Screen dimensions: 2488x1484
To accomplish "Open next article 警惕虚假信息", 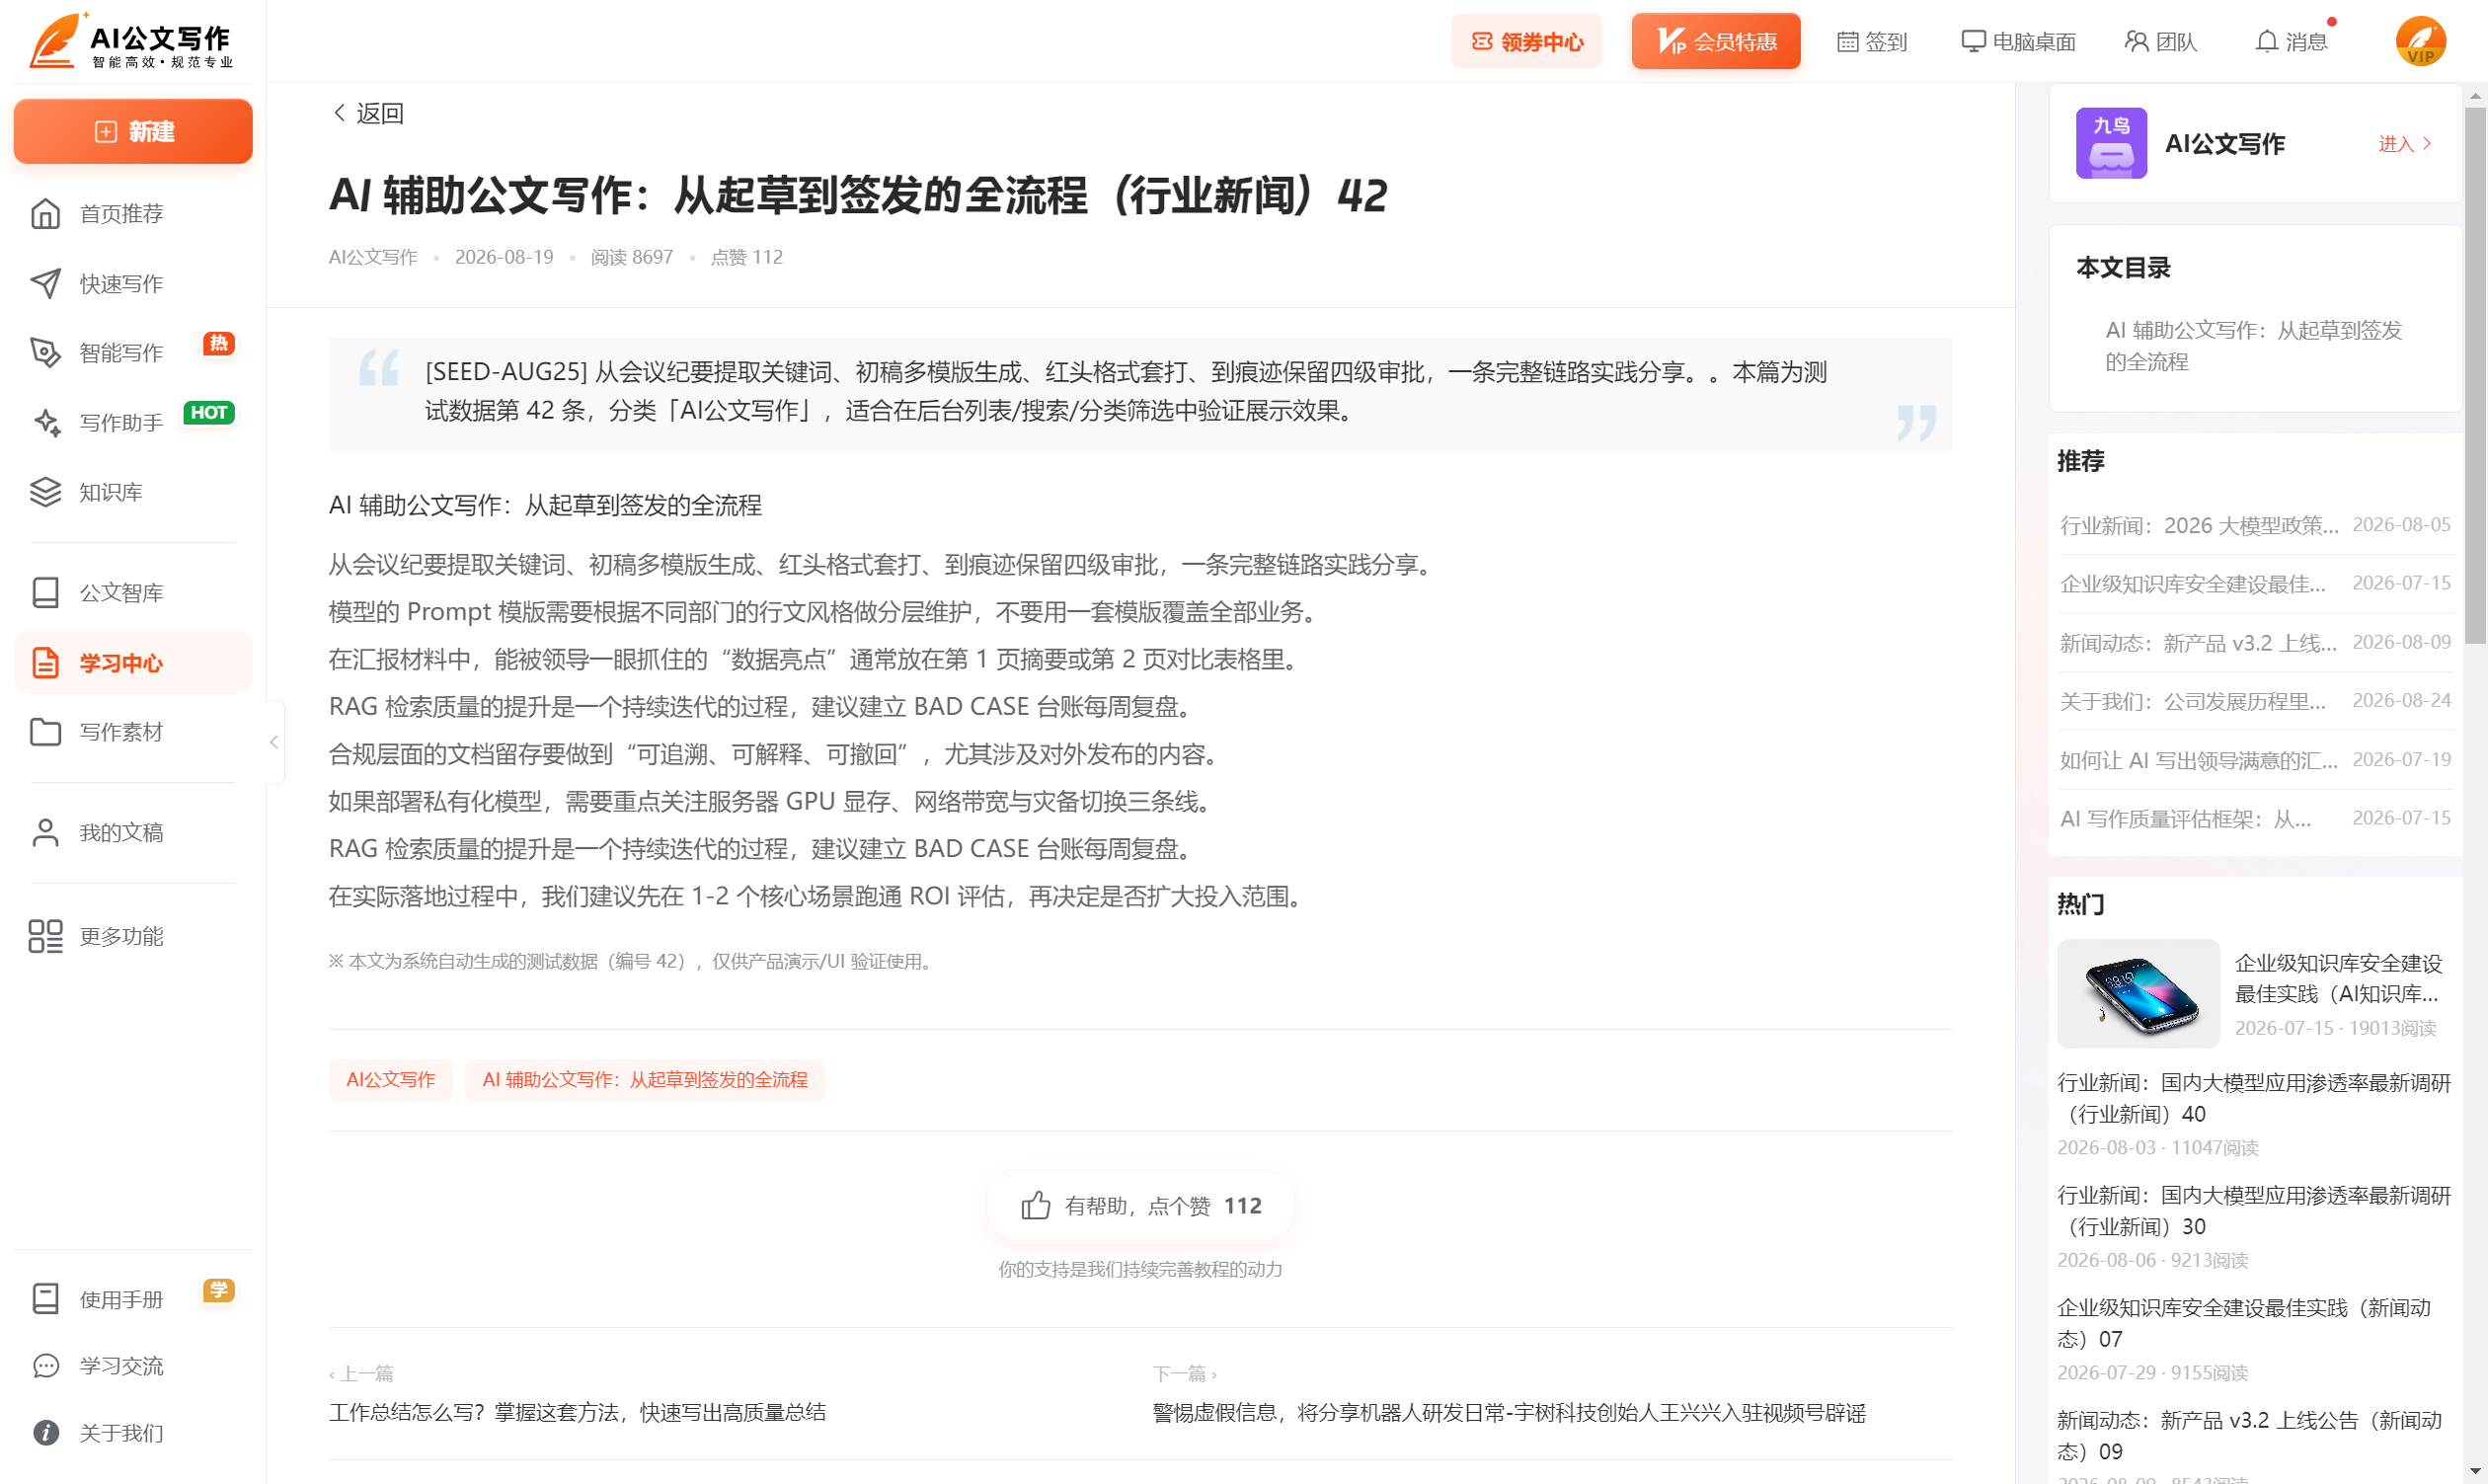I will click(1509, 1412).
